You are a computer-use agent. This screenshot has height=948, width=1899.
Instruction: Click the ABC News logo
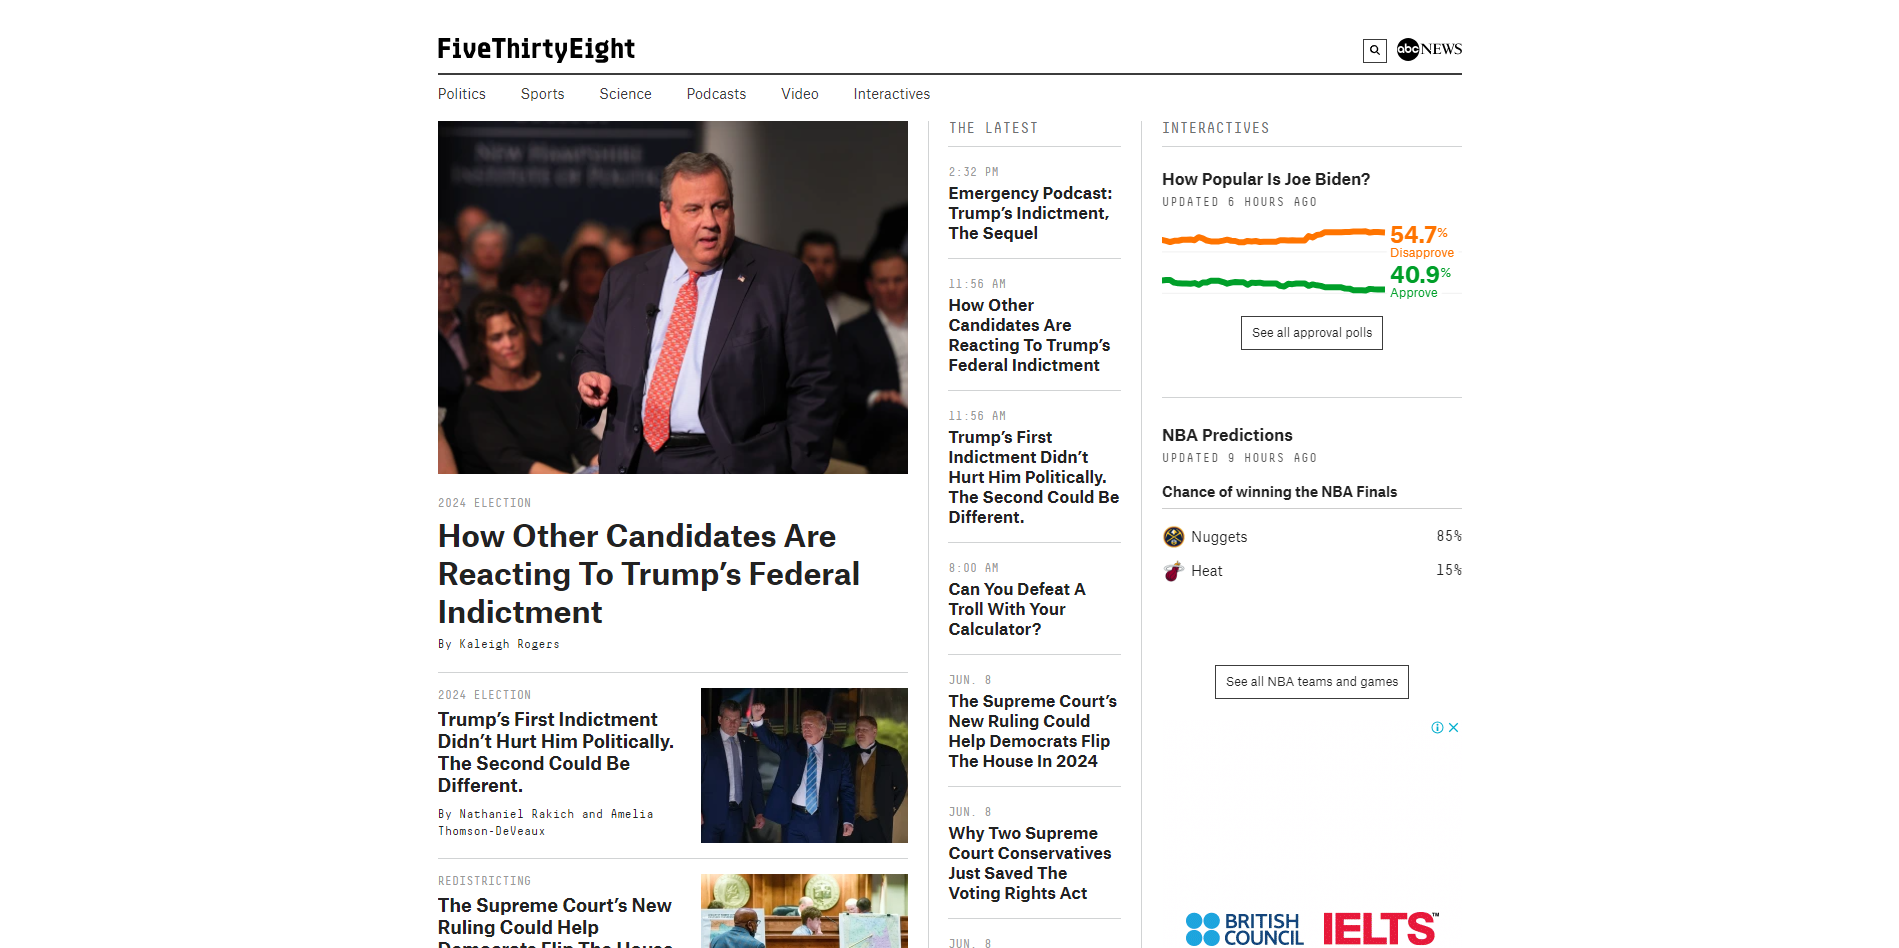(1429, 49)
